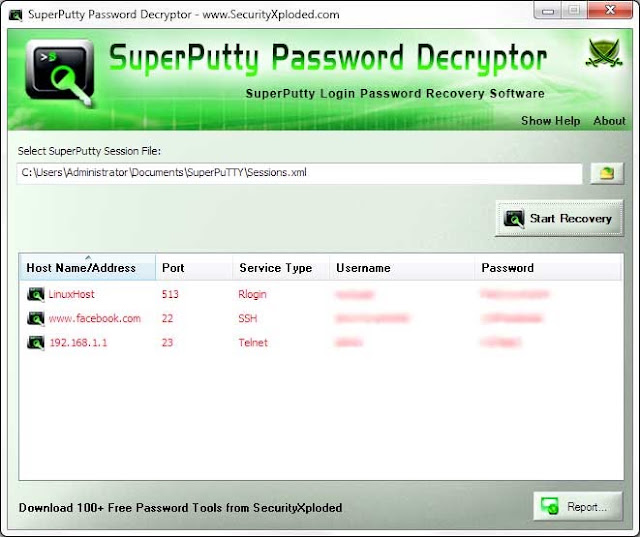Click the LinuxHost row icon
640x537 pixels.
tap(36, 294)
